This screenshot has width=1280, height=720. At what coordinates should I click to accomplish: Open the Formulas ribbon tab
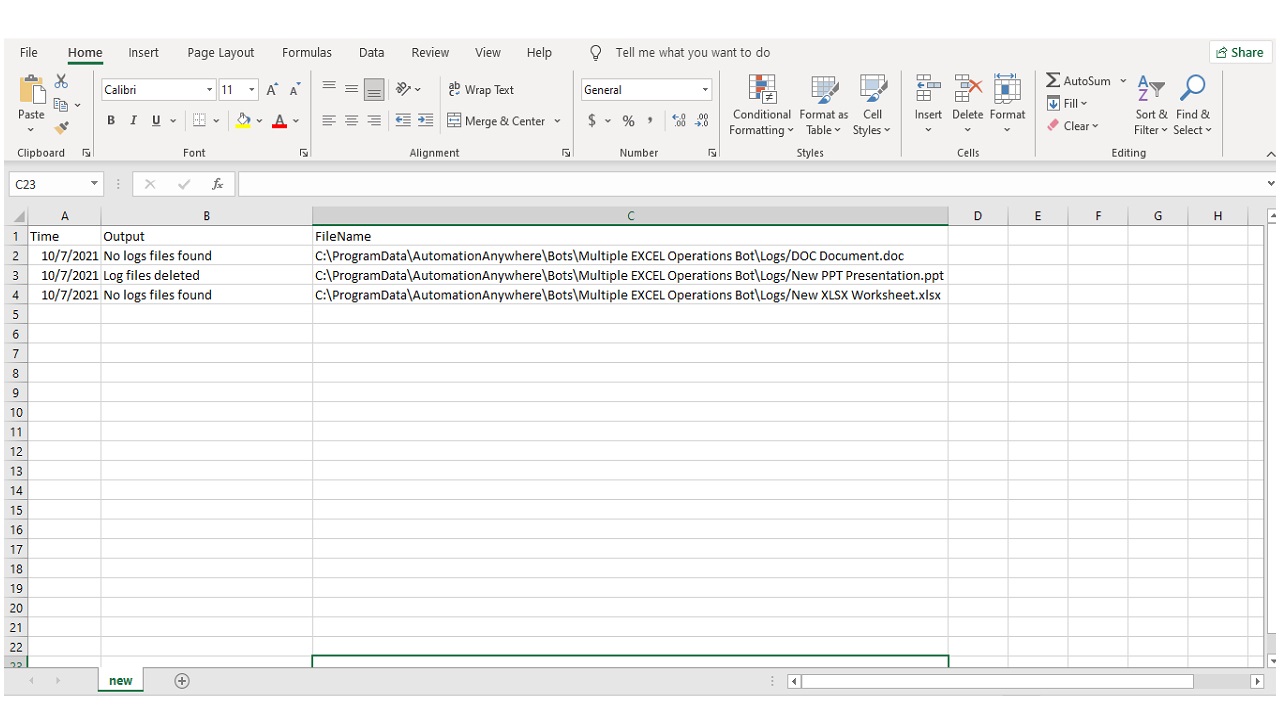pos(306,53)
